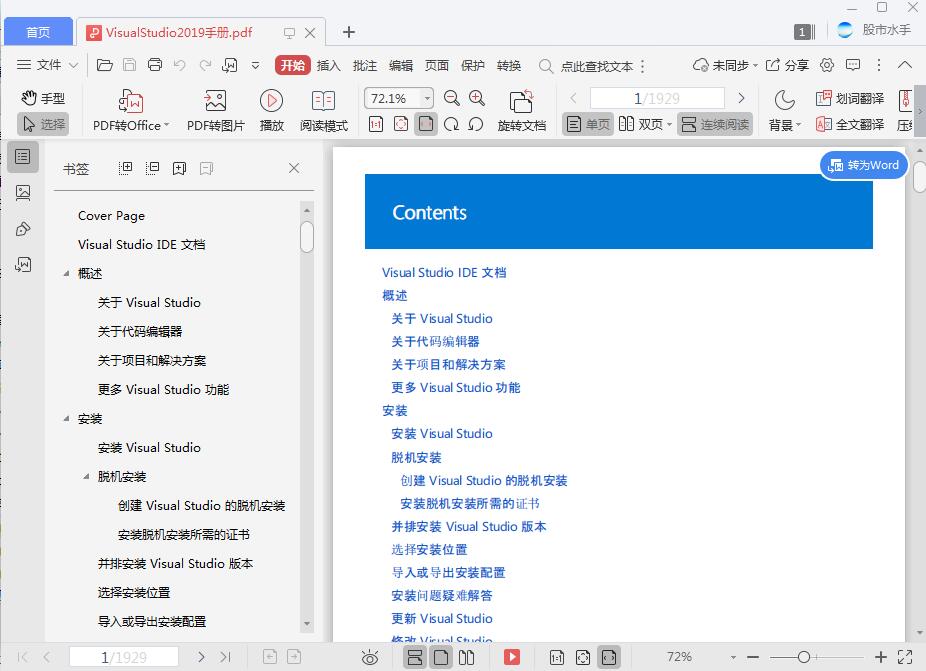Enter reading mode
Image resolution: width=926 pixels, height=671 pixels.
[324, 110]
